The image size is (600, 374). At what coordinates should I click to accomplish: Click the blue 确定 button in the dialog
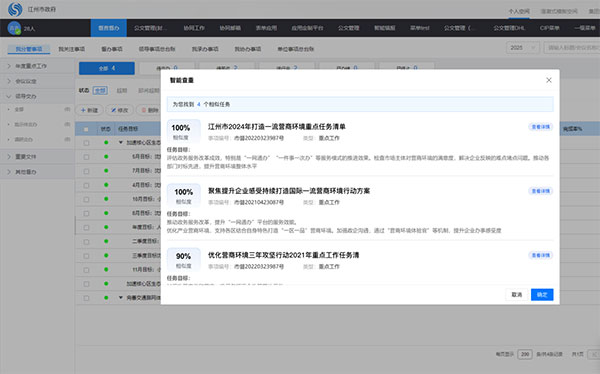point(542,294)
